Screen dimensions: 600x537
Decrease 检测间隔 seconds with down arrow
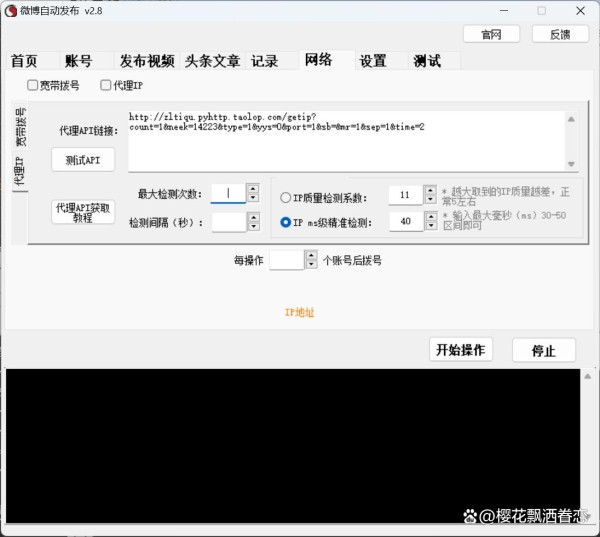coord(254,227)
